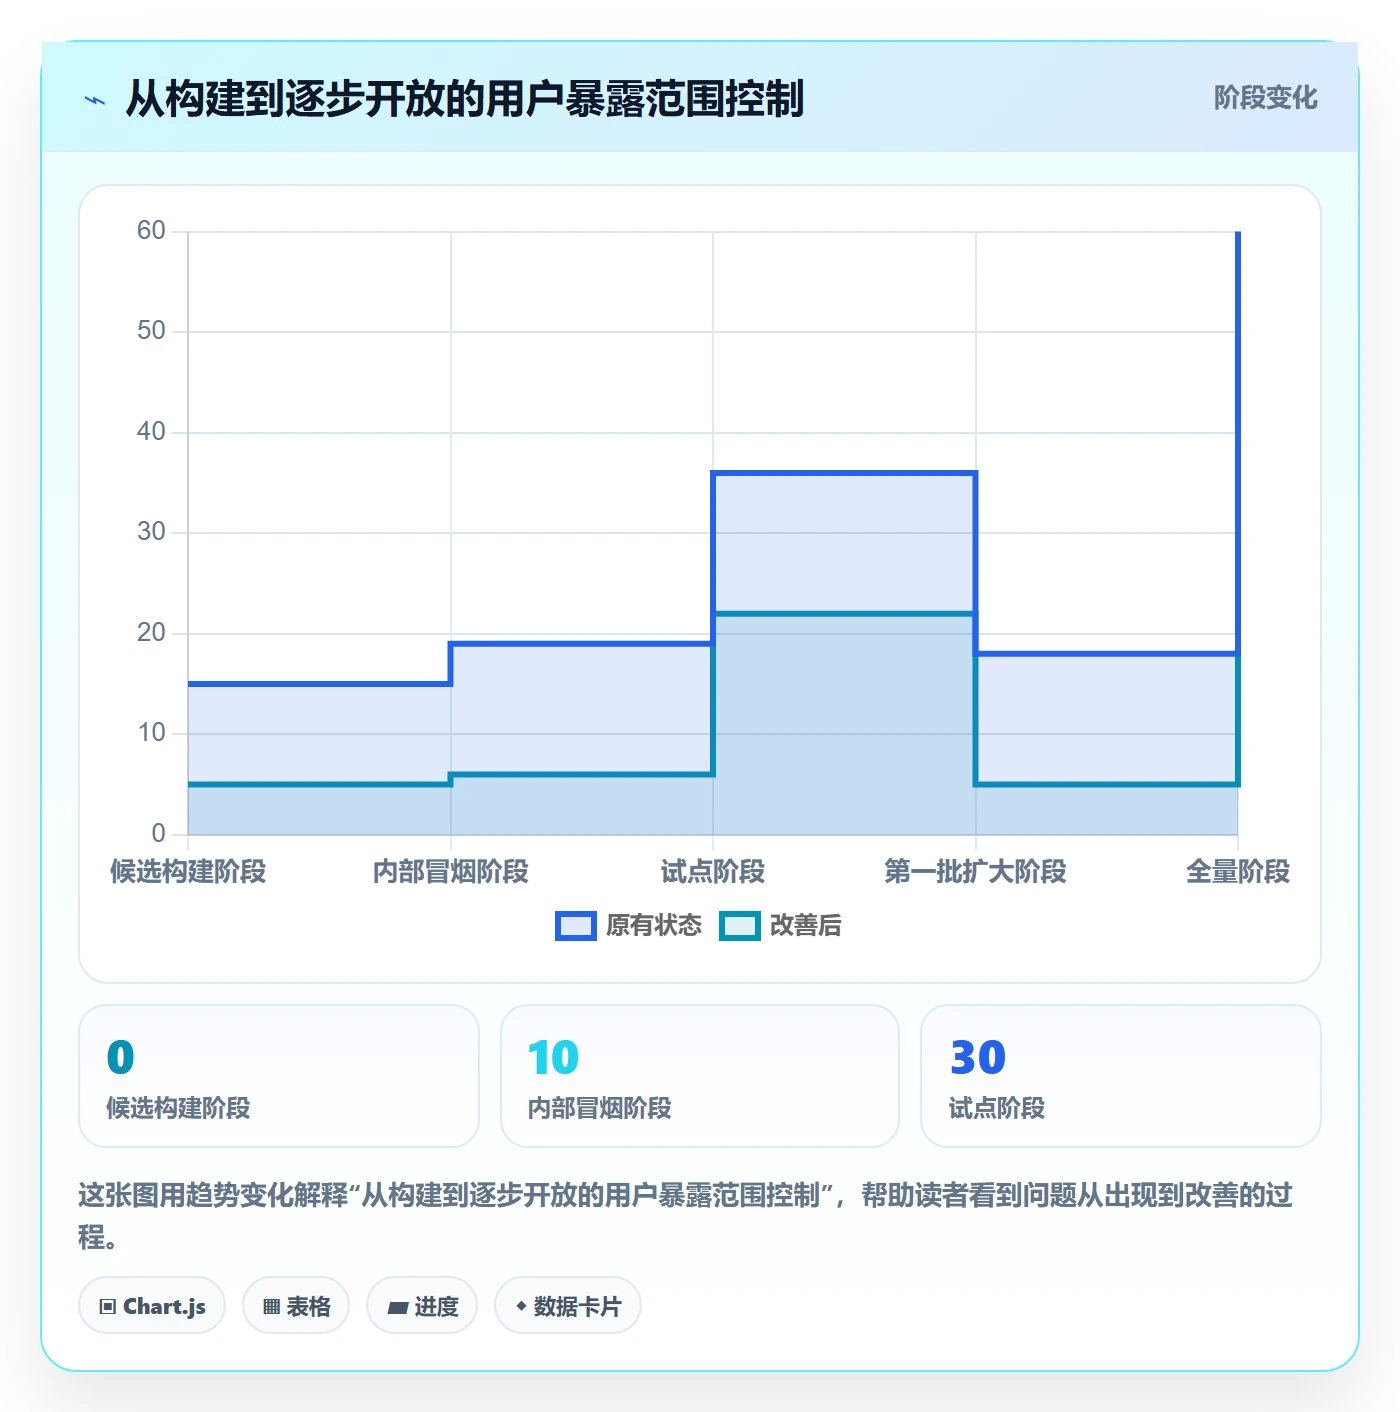Click the 全量阶段 x-axis label

point(1238,872)
